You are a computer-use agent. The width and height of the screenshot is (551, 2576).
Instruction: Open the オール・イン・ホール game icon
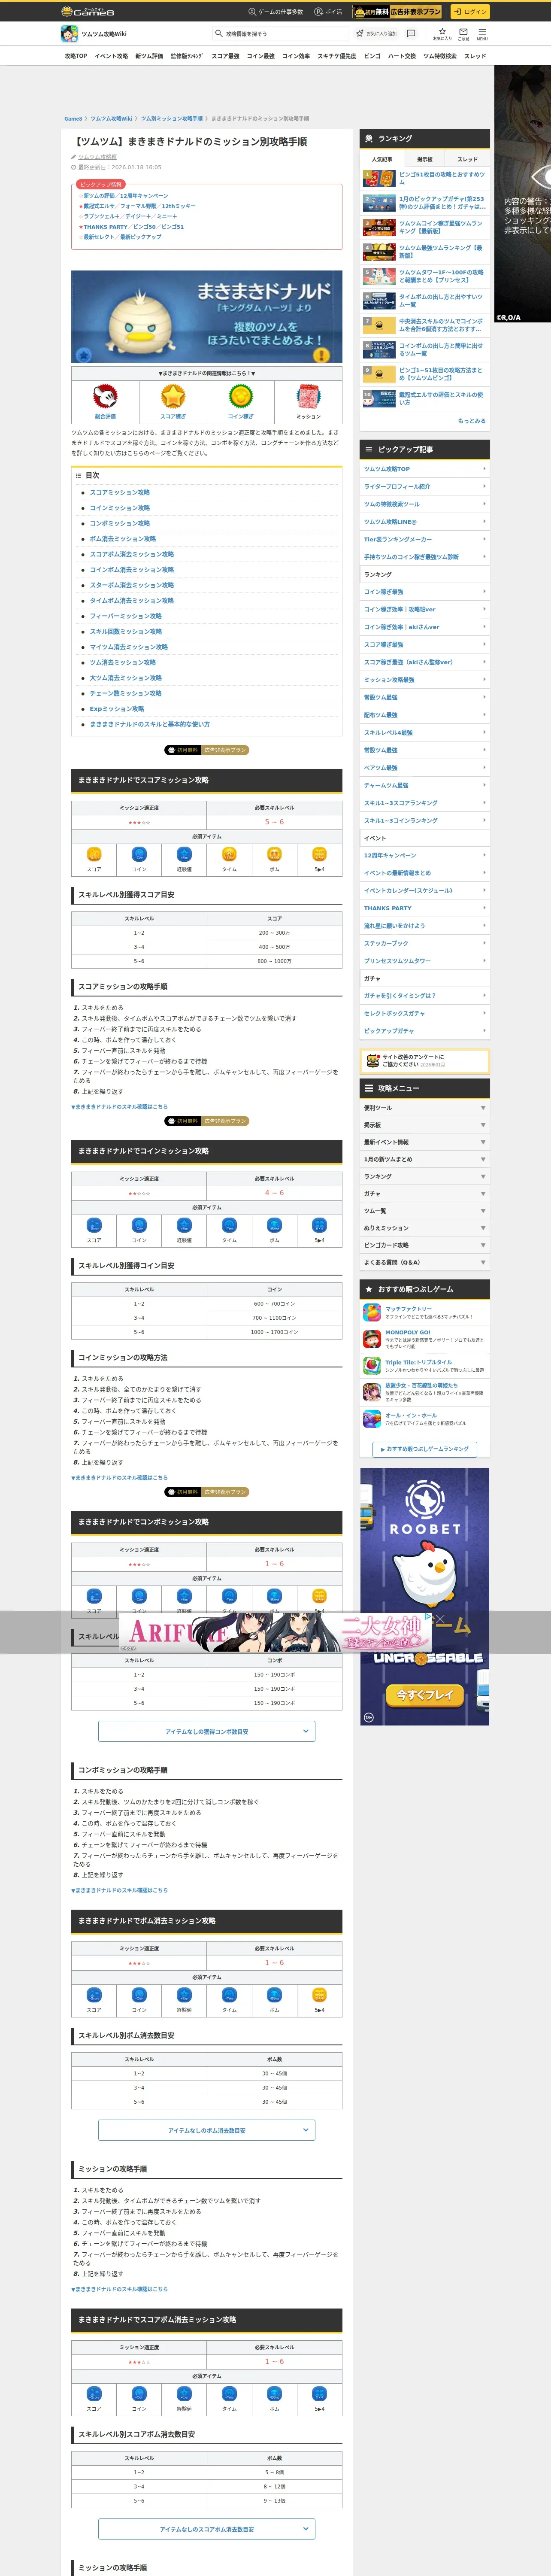click(372, 1419)
